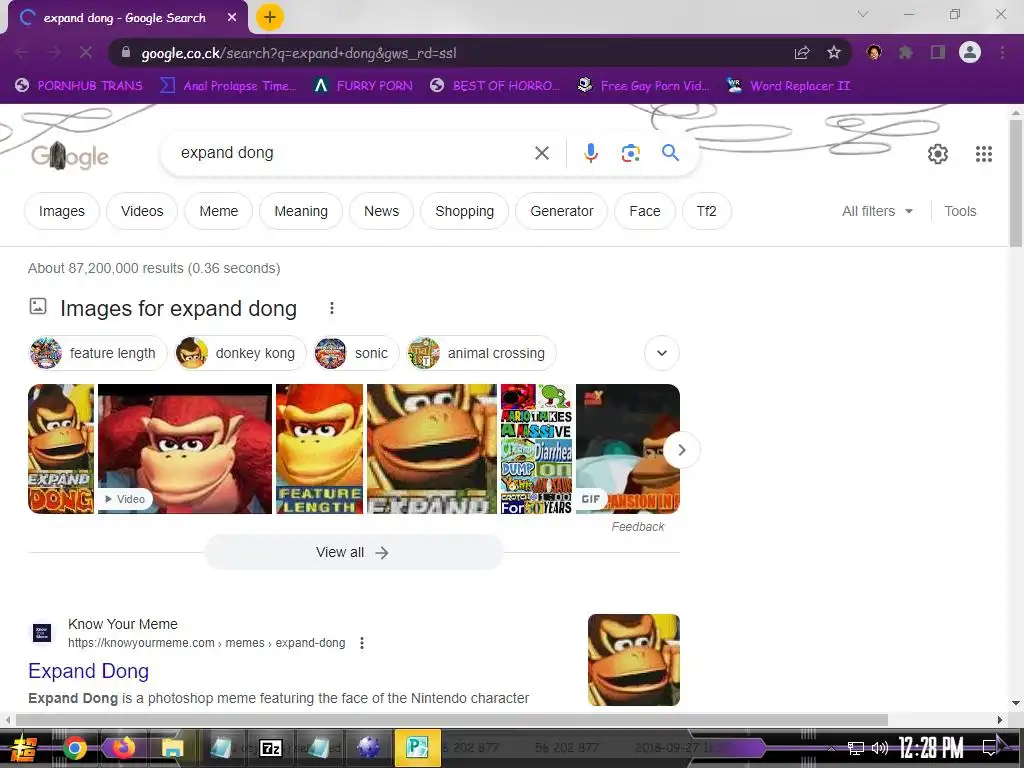Show tab search dropdown arrow
The width and height of the screenshot is (1024, 768).
863,14
